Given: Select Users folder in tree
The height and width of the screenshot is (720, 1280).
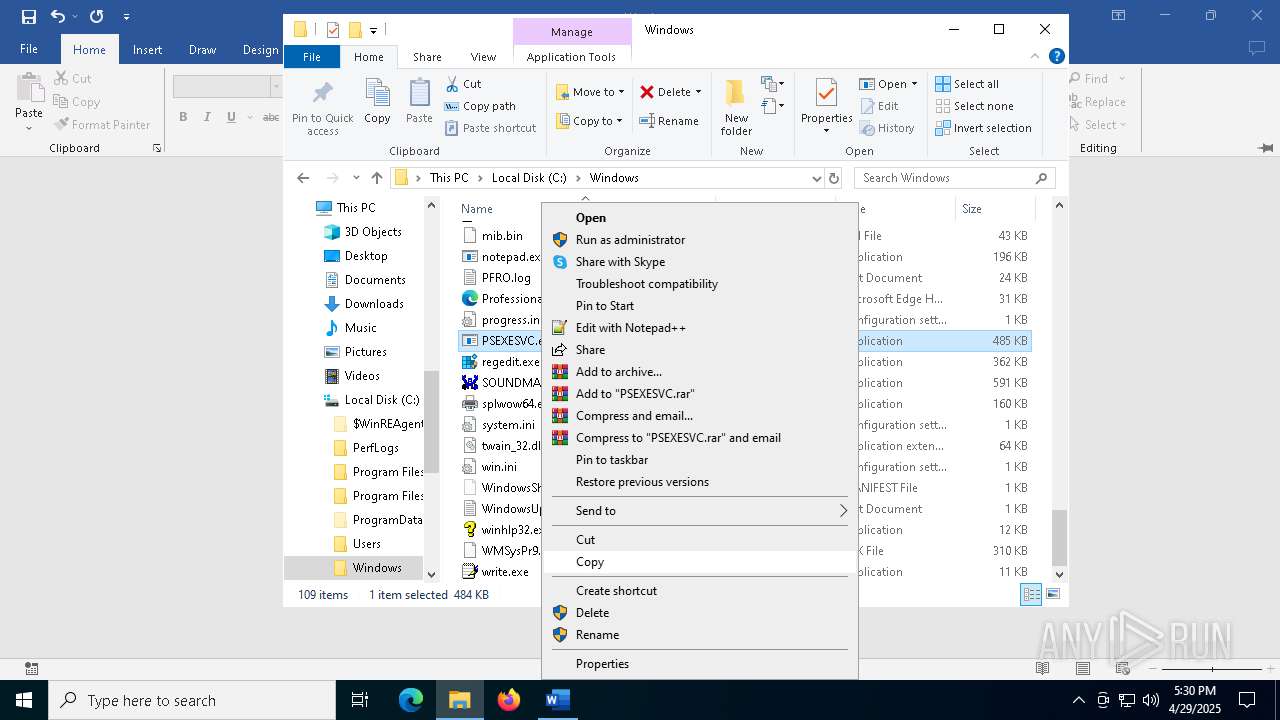Looking at the screenshot, I should [x=366, y=544].
